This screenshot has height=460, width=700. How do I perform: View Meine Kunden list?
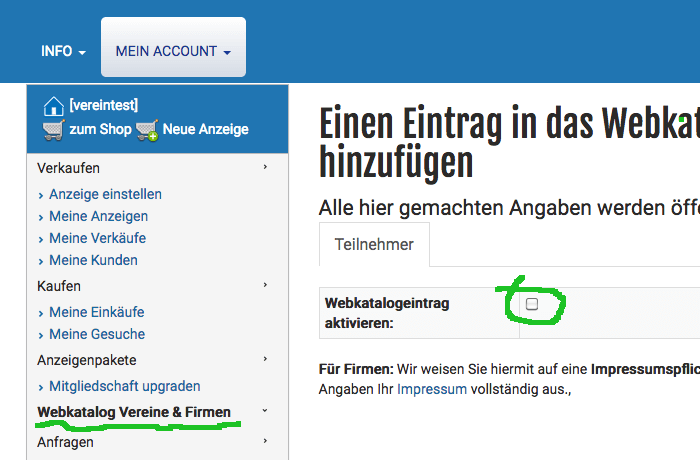[93, 260]
